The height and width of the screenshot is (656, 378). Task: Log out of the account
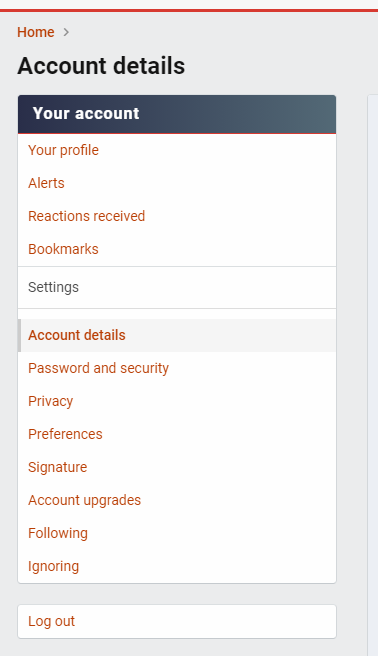tap(177, 621)
